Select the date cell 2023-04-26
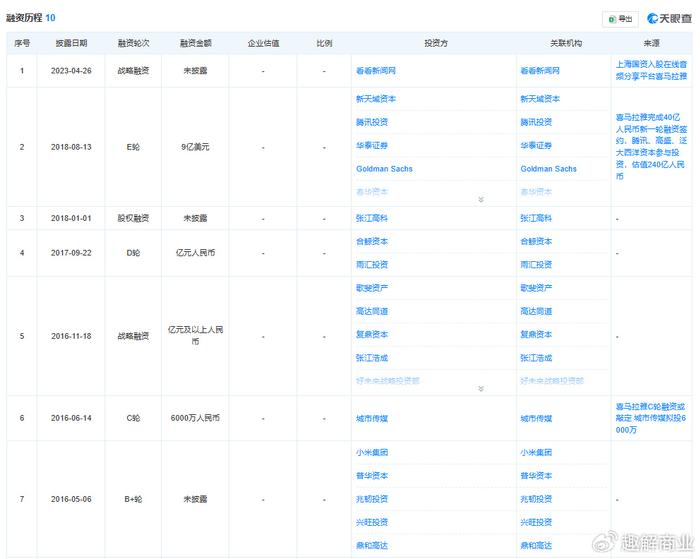This screenshot has width=700, height=559. pyautogui.click(x=71, y=71)
